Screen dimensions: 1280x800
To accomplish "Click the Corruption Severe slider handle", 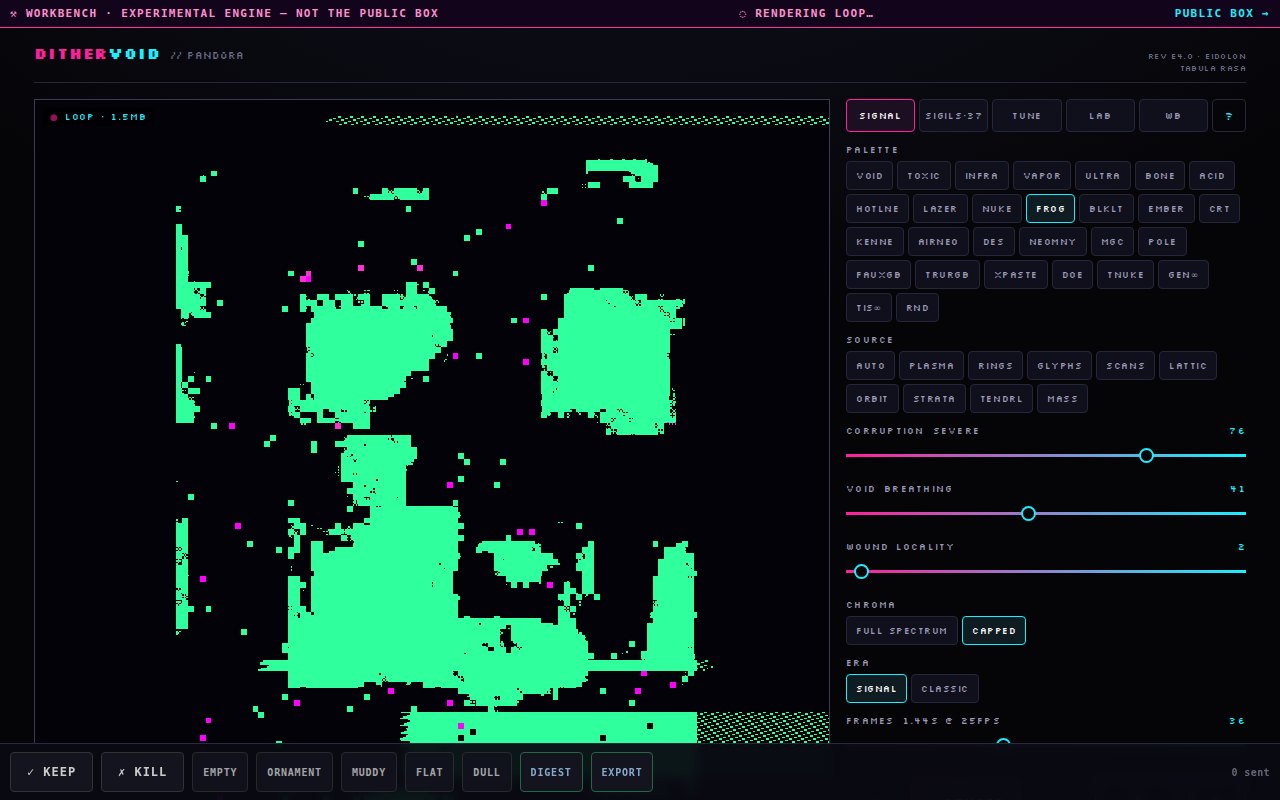I will pos(1146,455).
